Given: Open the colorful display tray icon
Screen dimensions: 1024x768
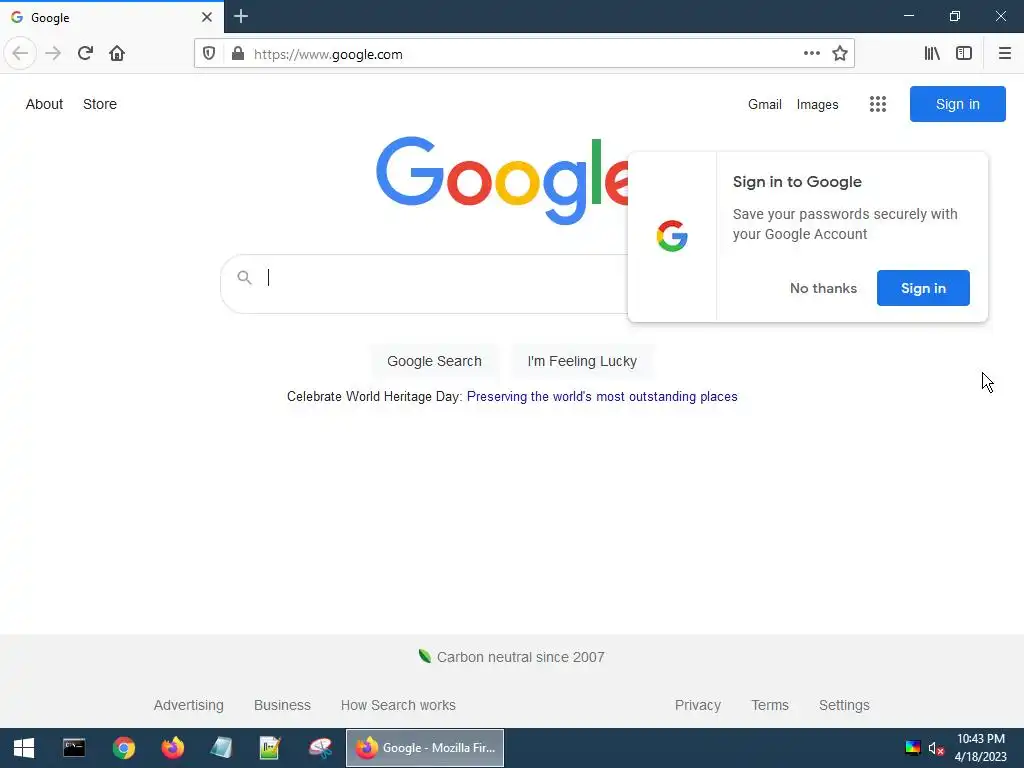Looking at the screenshot, I should tap(913, 748).
